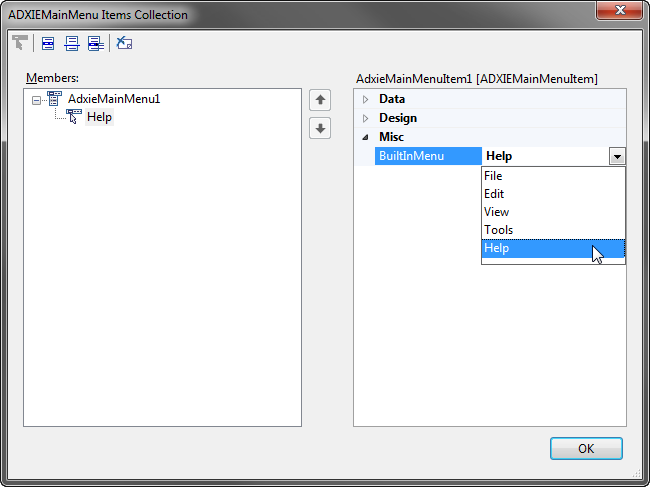Toggle the BuiltInMenu dropdown arrow
The image size is (650, 487).
(x=617, y=157)
